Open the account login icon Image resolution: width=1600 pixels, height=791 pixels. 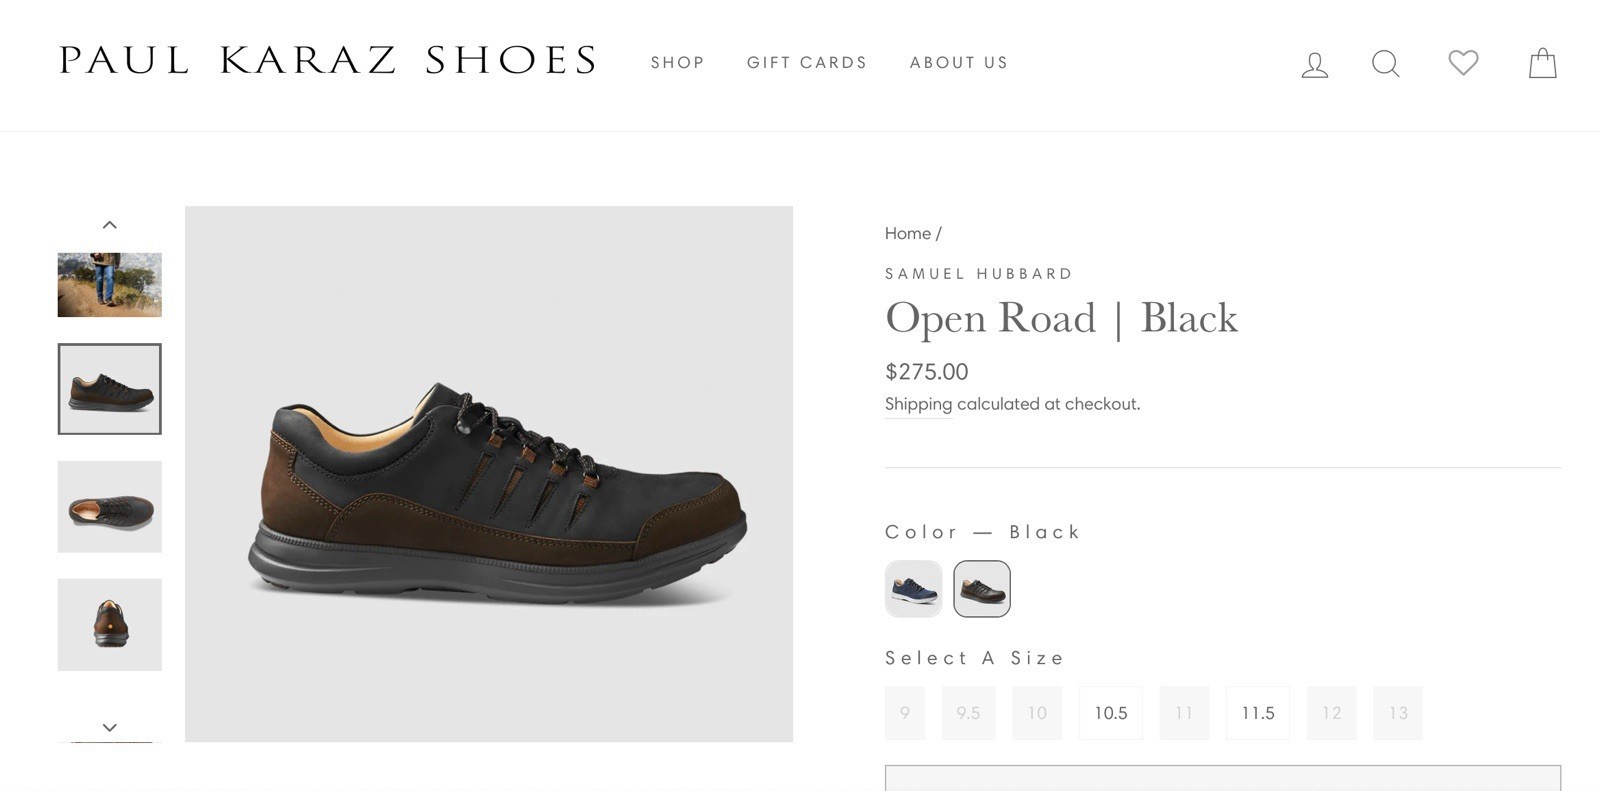(x=1314, y=64)
